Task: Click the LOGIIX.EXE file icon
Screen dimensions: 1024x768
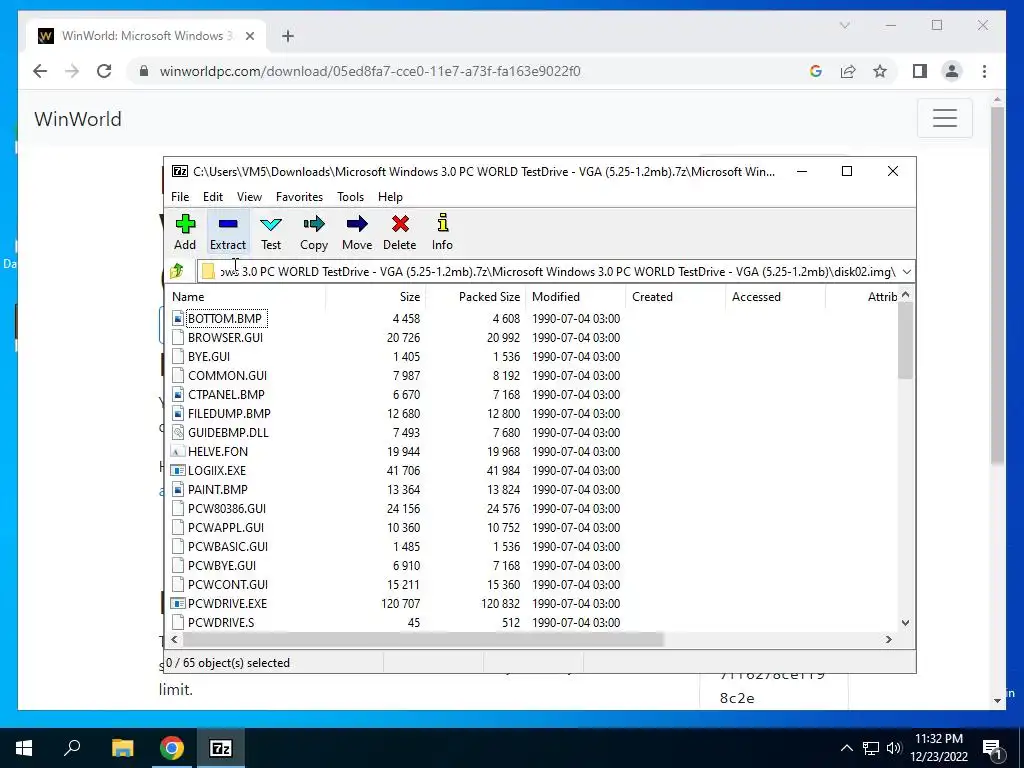Action: point(178,470)
